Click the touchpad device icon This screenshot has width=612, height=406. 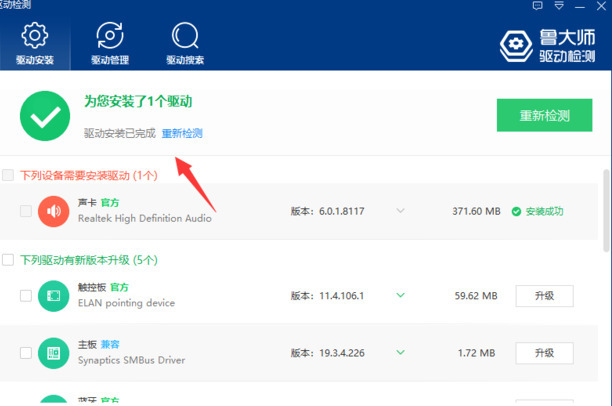point(53,296)
